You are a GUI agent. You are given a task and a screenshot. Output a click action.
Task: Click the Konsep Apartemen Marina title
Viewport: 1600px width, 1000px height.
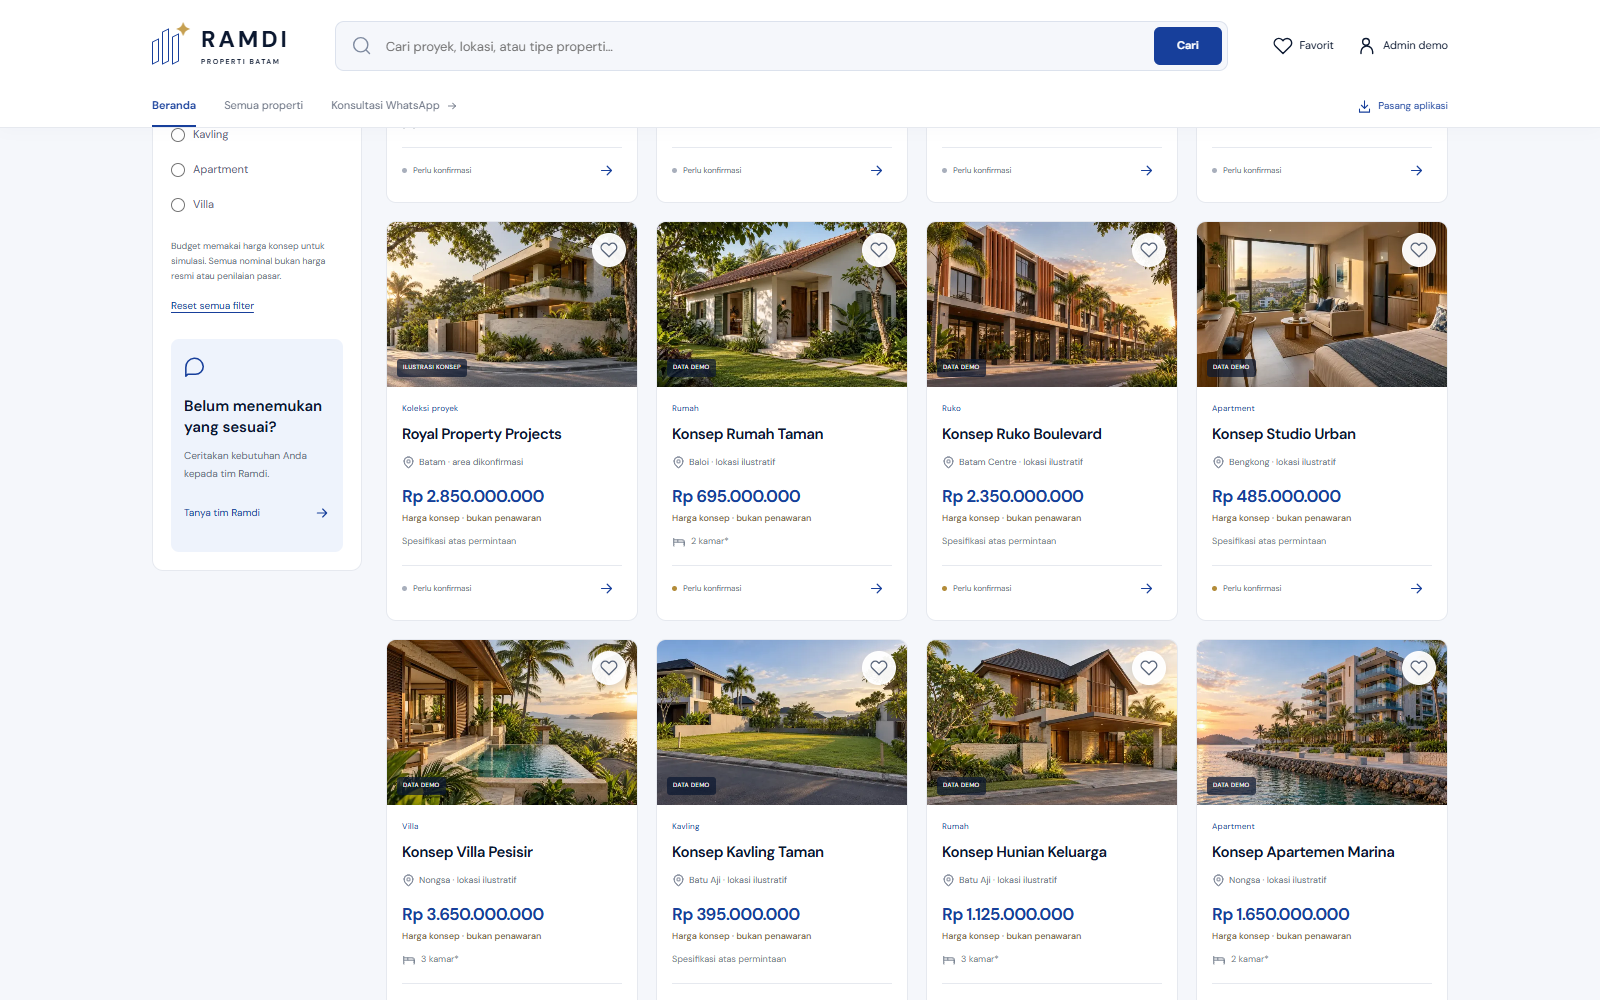point(1303,852)
